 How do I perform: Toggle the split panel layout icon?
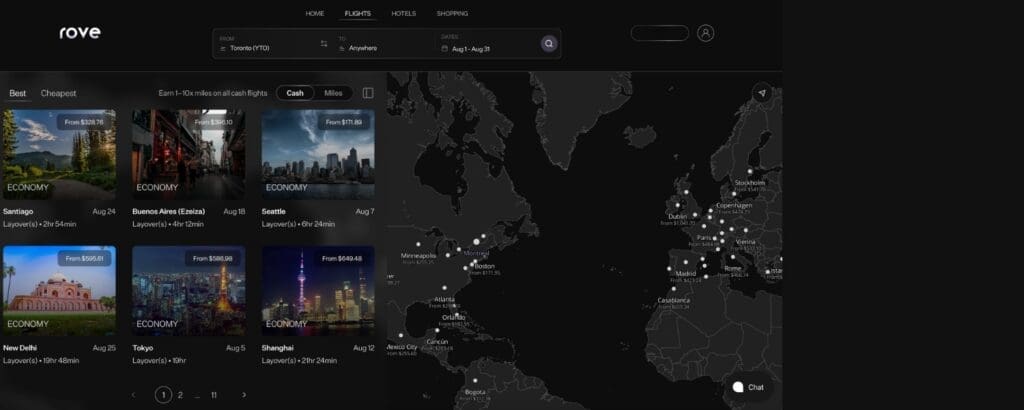[x=368, y=93]
